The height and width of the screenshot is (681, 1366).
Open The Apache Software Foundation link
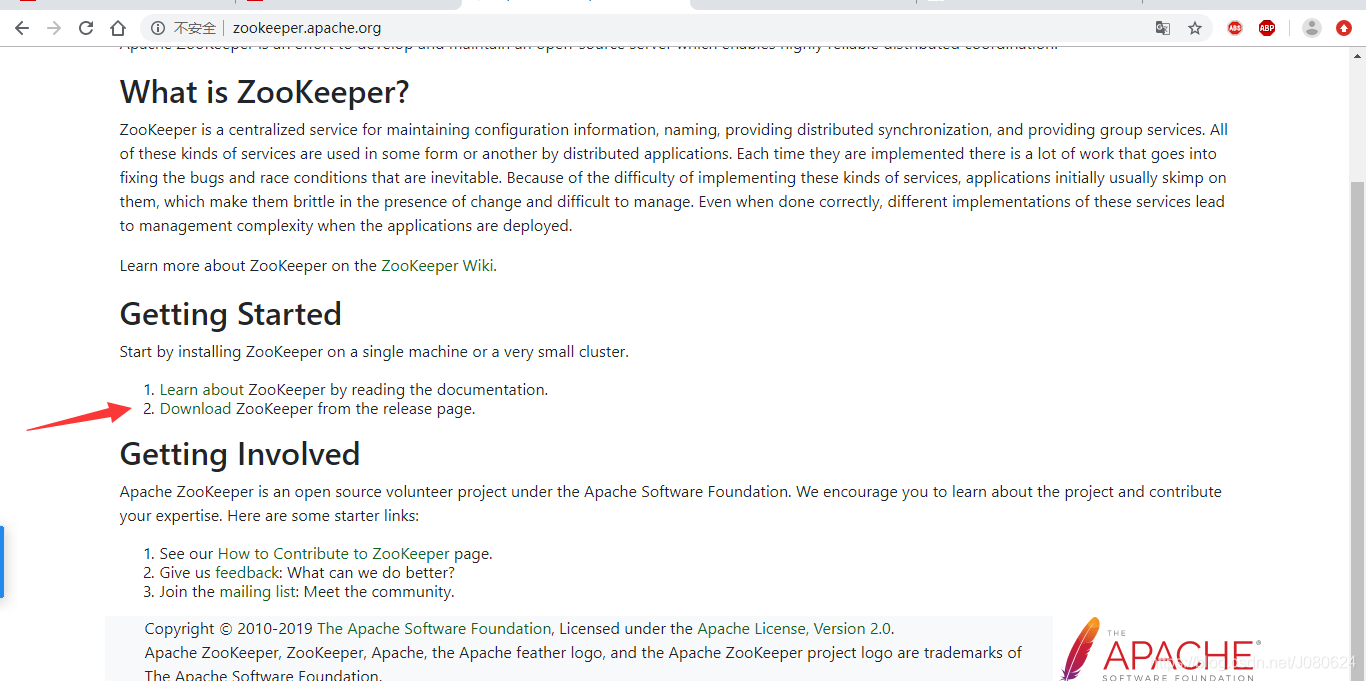tap(434, 629)
